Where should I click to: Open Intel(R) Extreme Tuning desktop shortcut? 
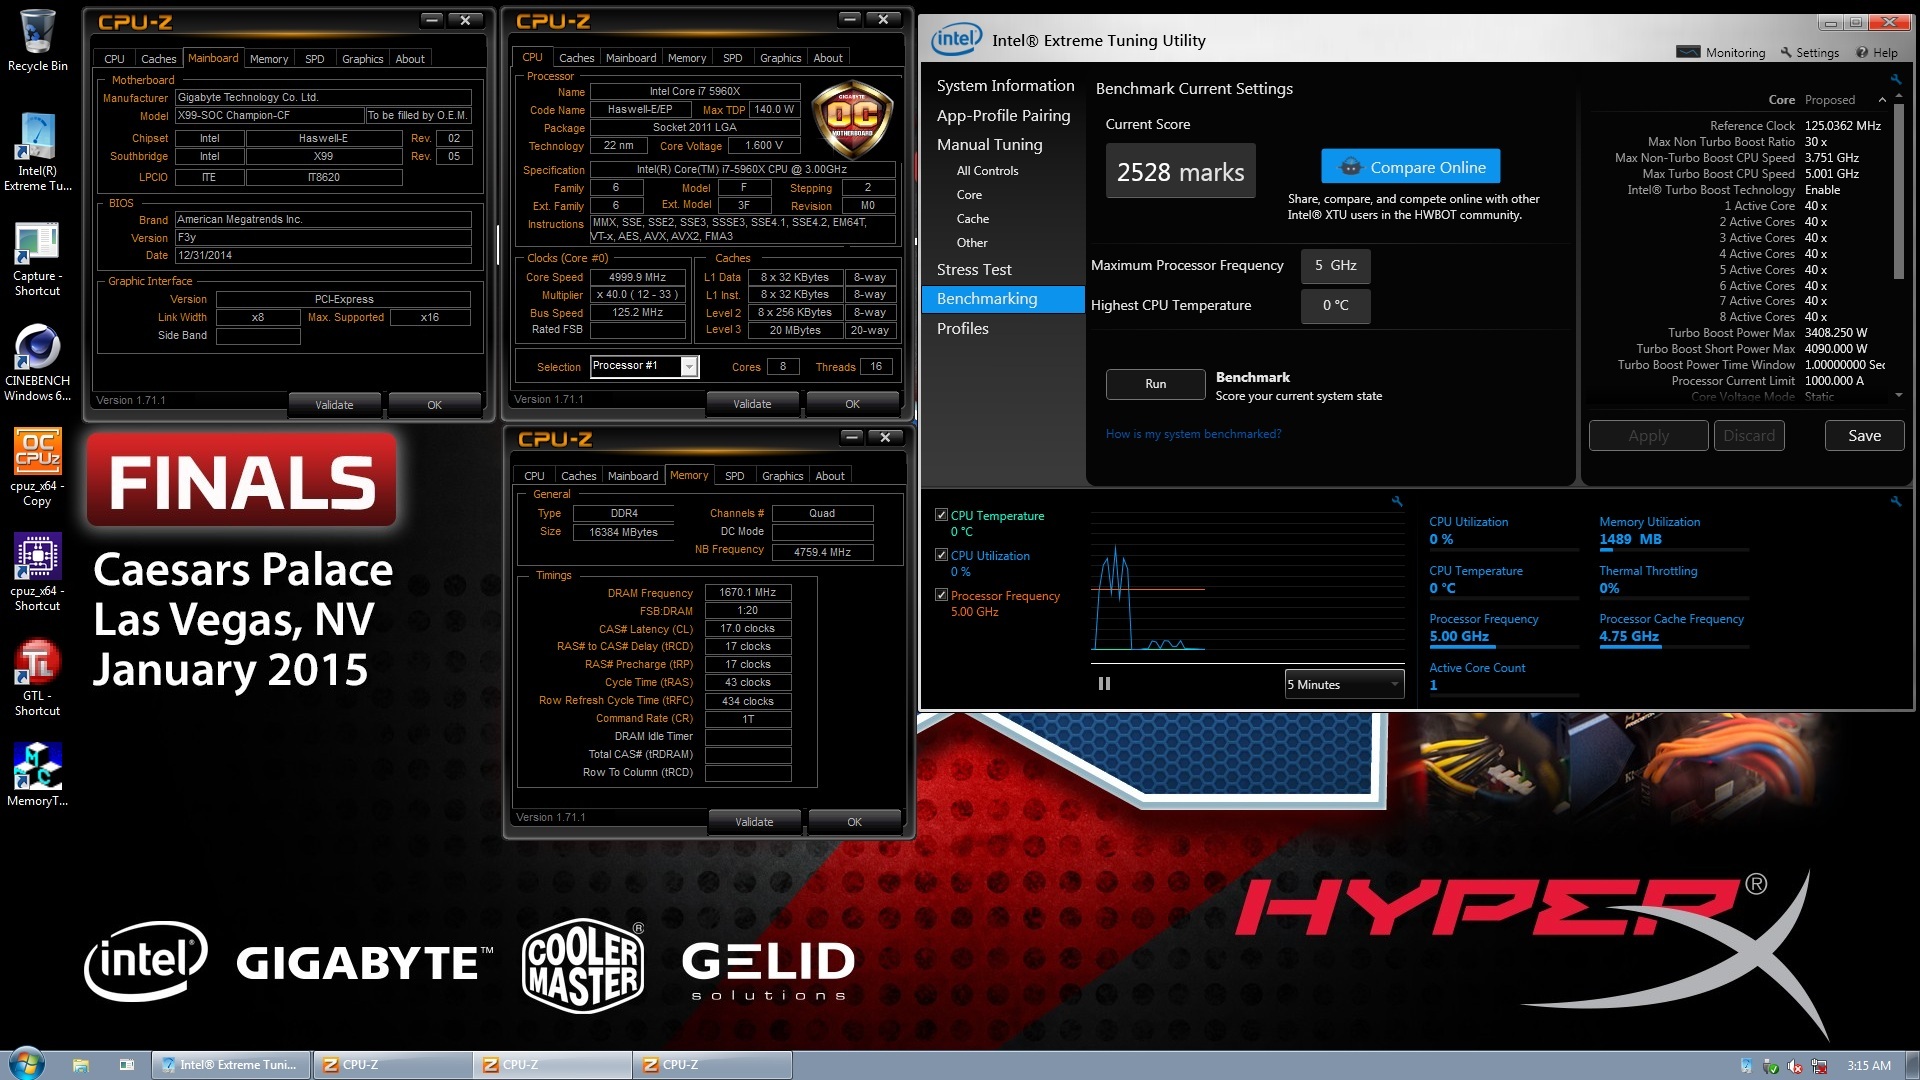(37, 152)
